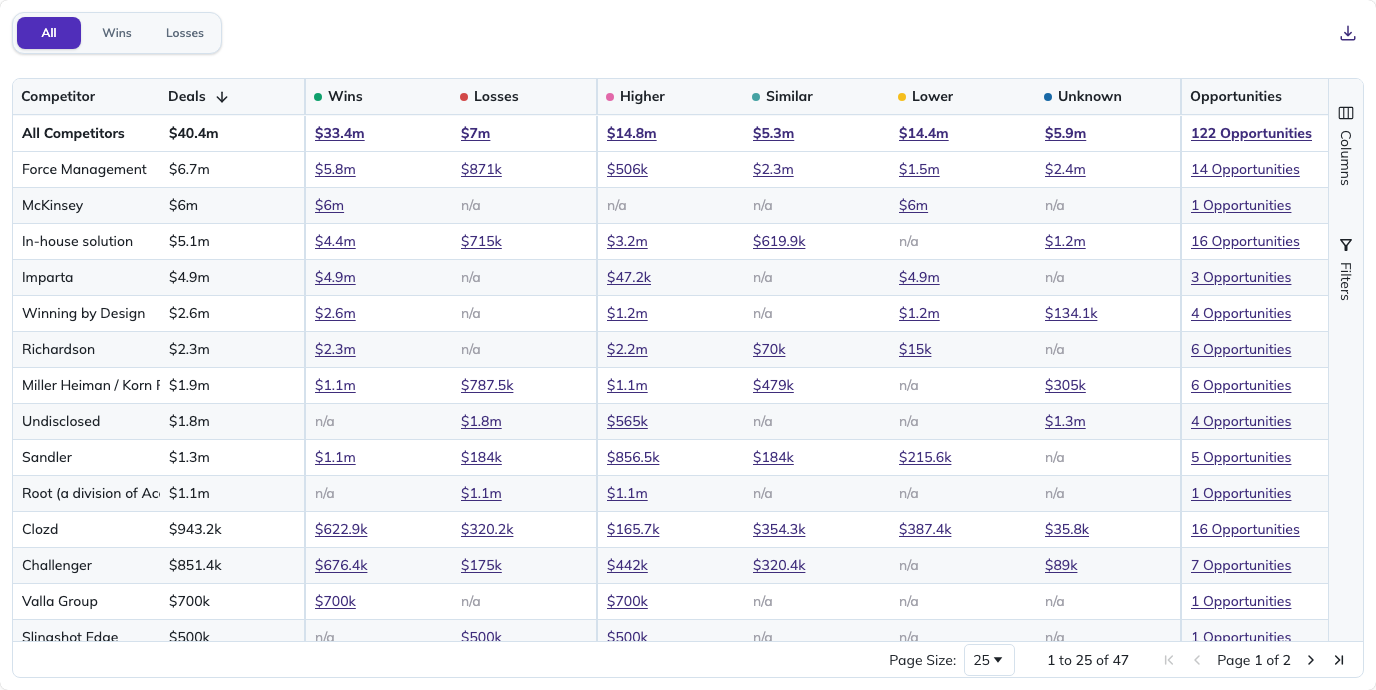The height and width of the screenshot is (690, 1376).
Task: Switch the view to All
Action: pyautogui.click(x=49, y=33)
